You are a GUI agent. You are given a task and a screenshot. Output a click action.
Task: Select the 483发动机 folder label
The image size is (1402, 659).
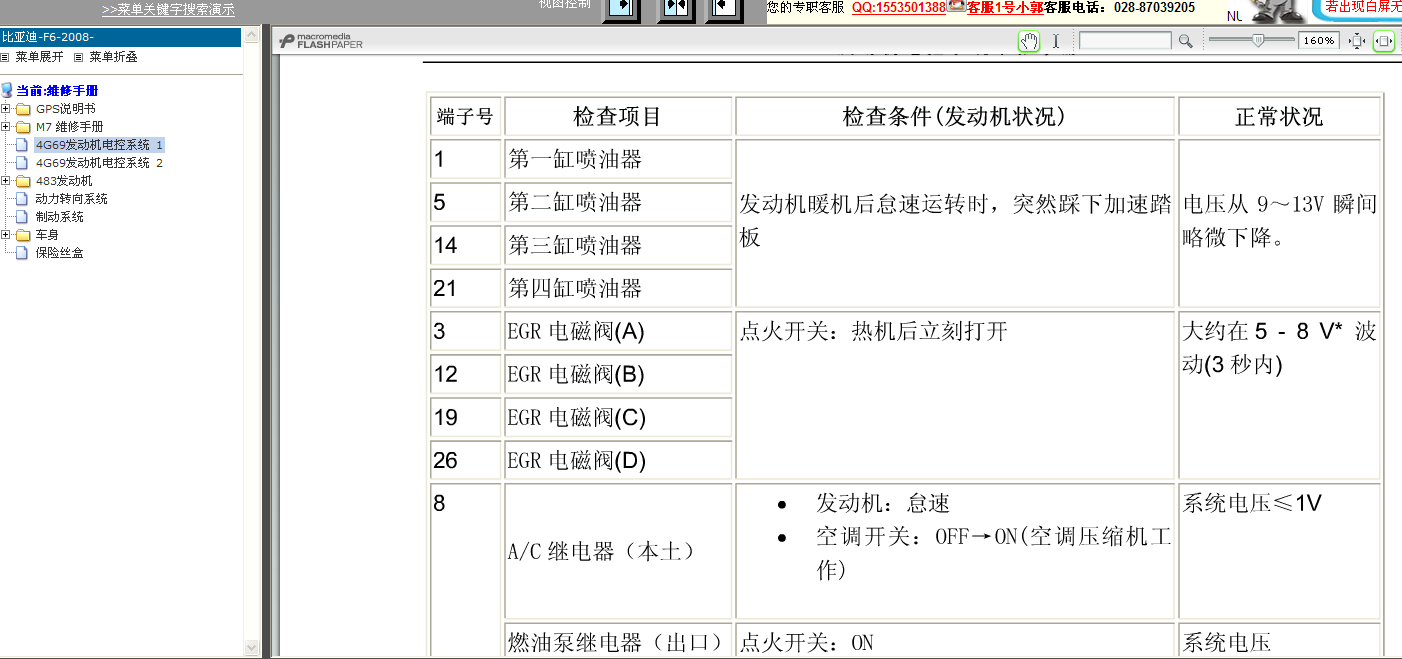coord(64,181)
